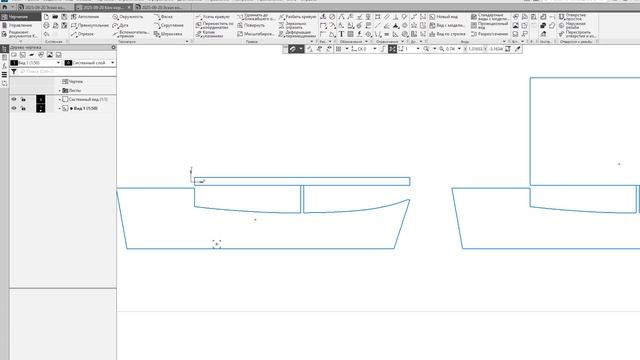Click black color swatch of Вид 1 row
Screen dimensions: 640x360
(x=41, y=108)
